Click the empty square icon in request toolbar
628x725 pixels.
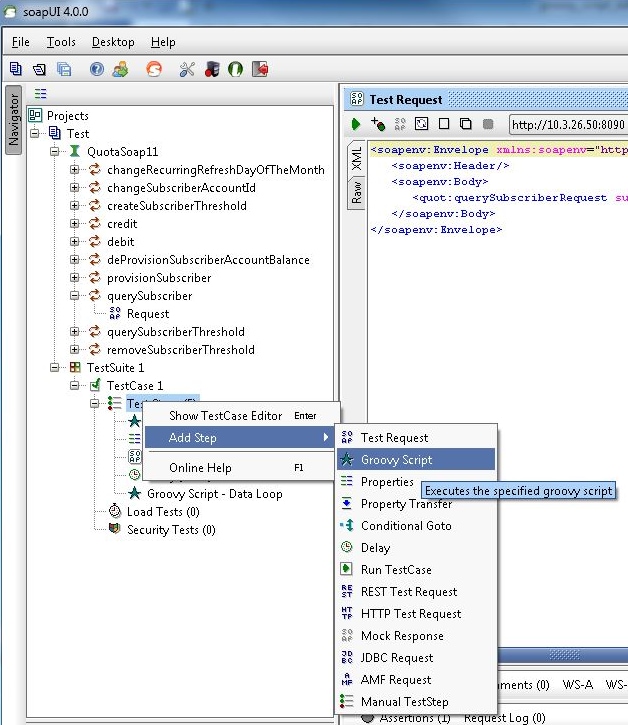[443, 124]
